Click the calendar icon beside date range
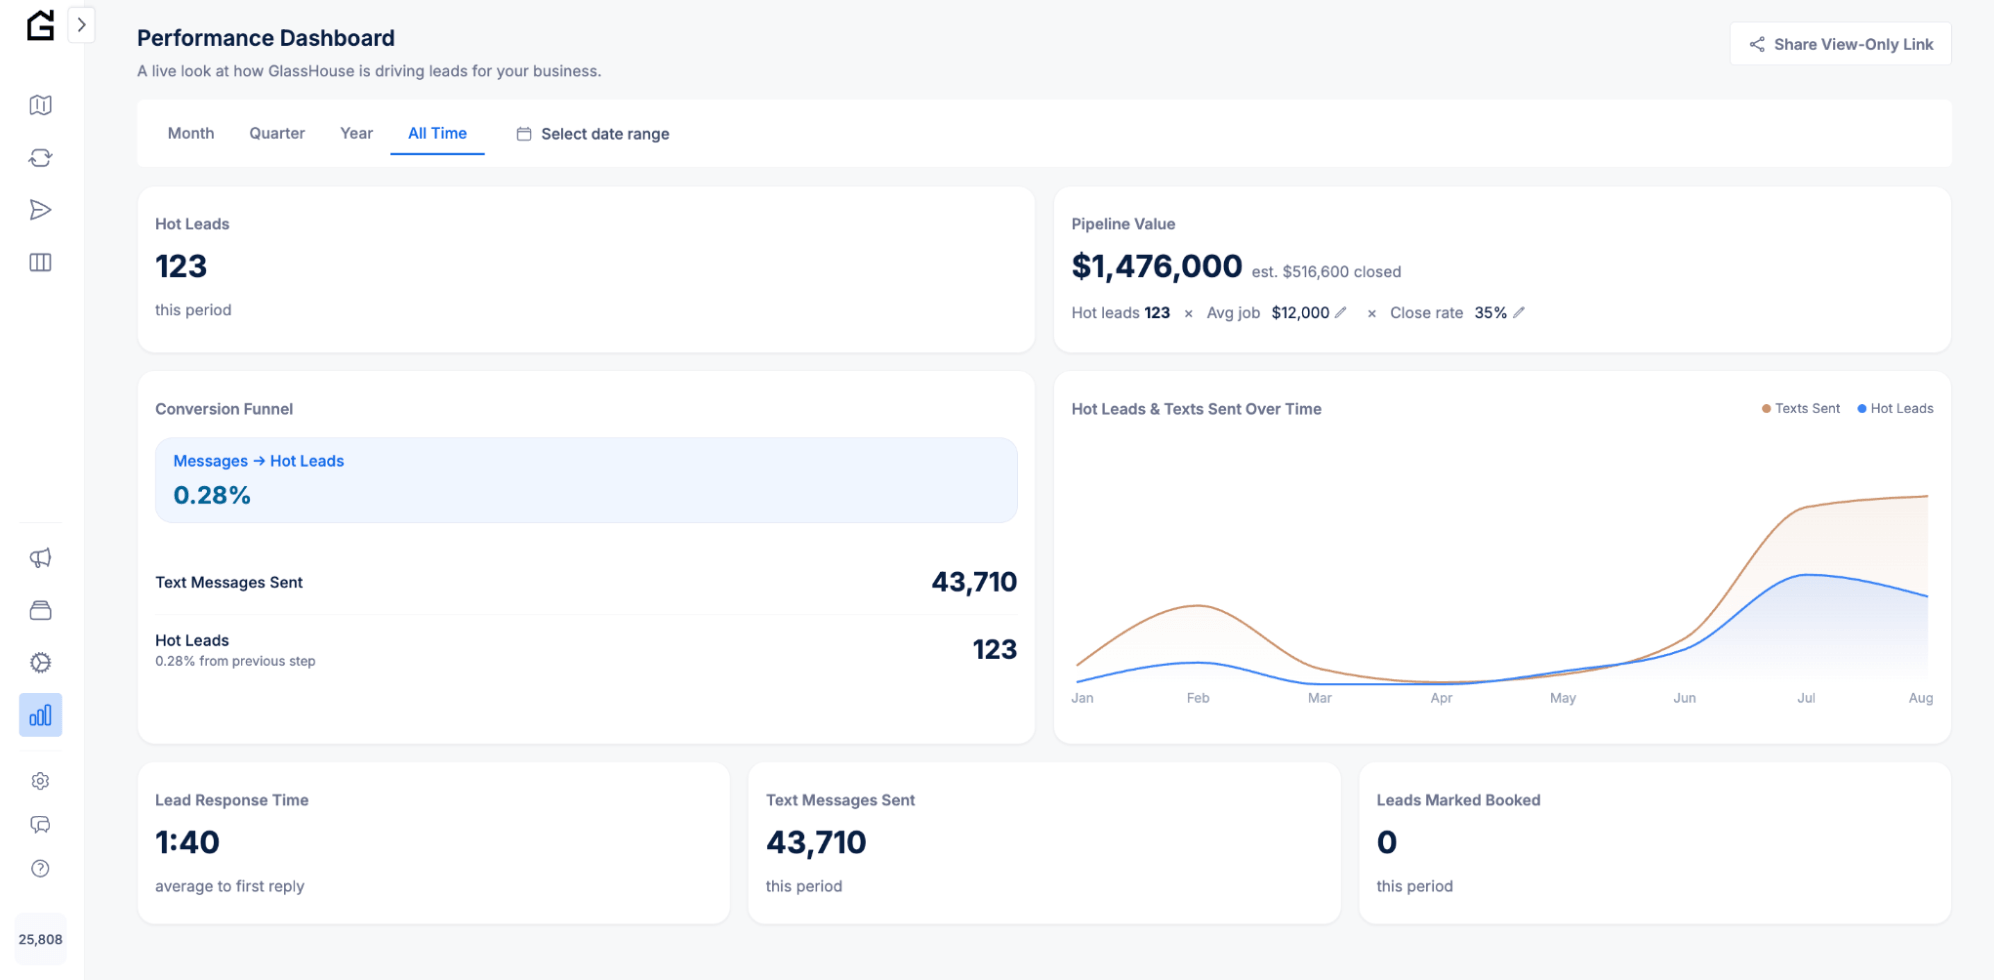The height and width of the screenshot is (980, 1994). (524, 134)
